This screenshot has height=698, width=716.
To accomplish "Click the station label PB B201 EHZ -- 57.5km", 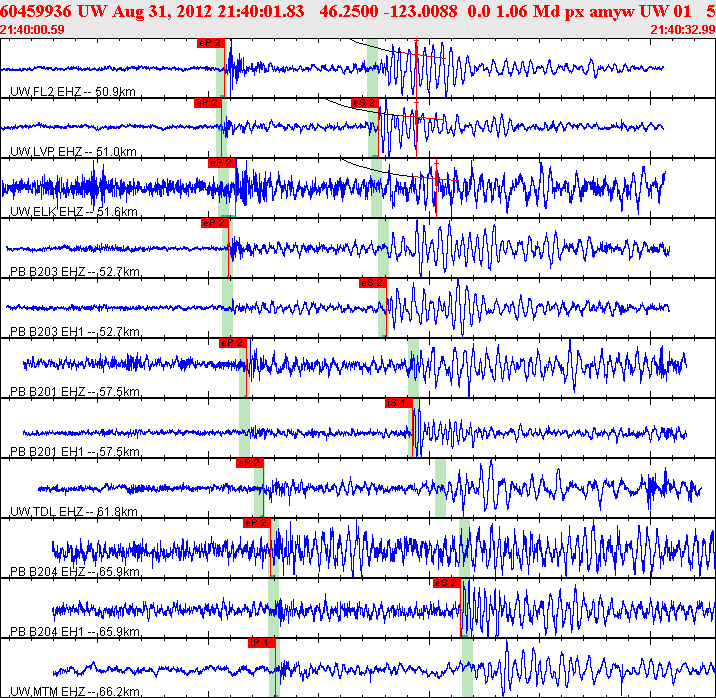I will pyautogui.click(x=75, y=392).
